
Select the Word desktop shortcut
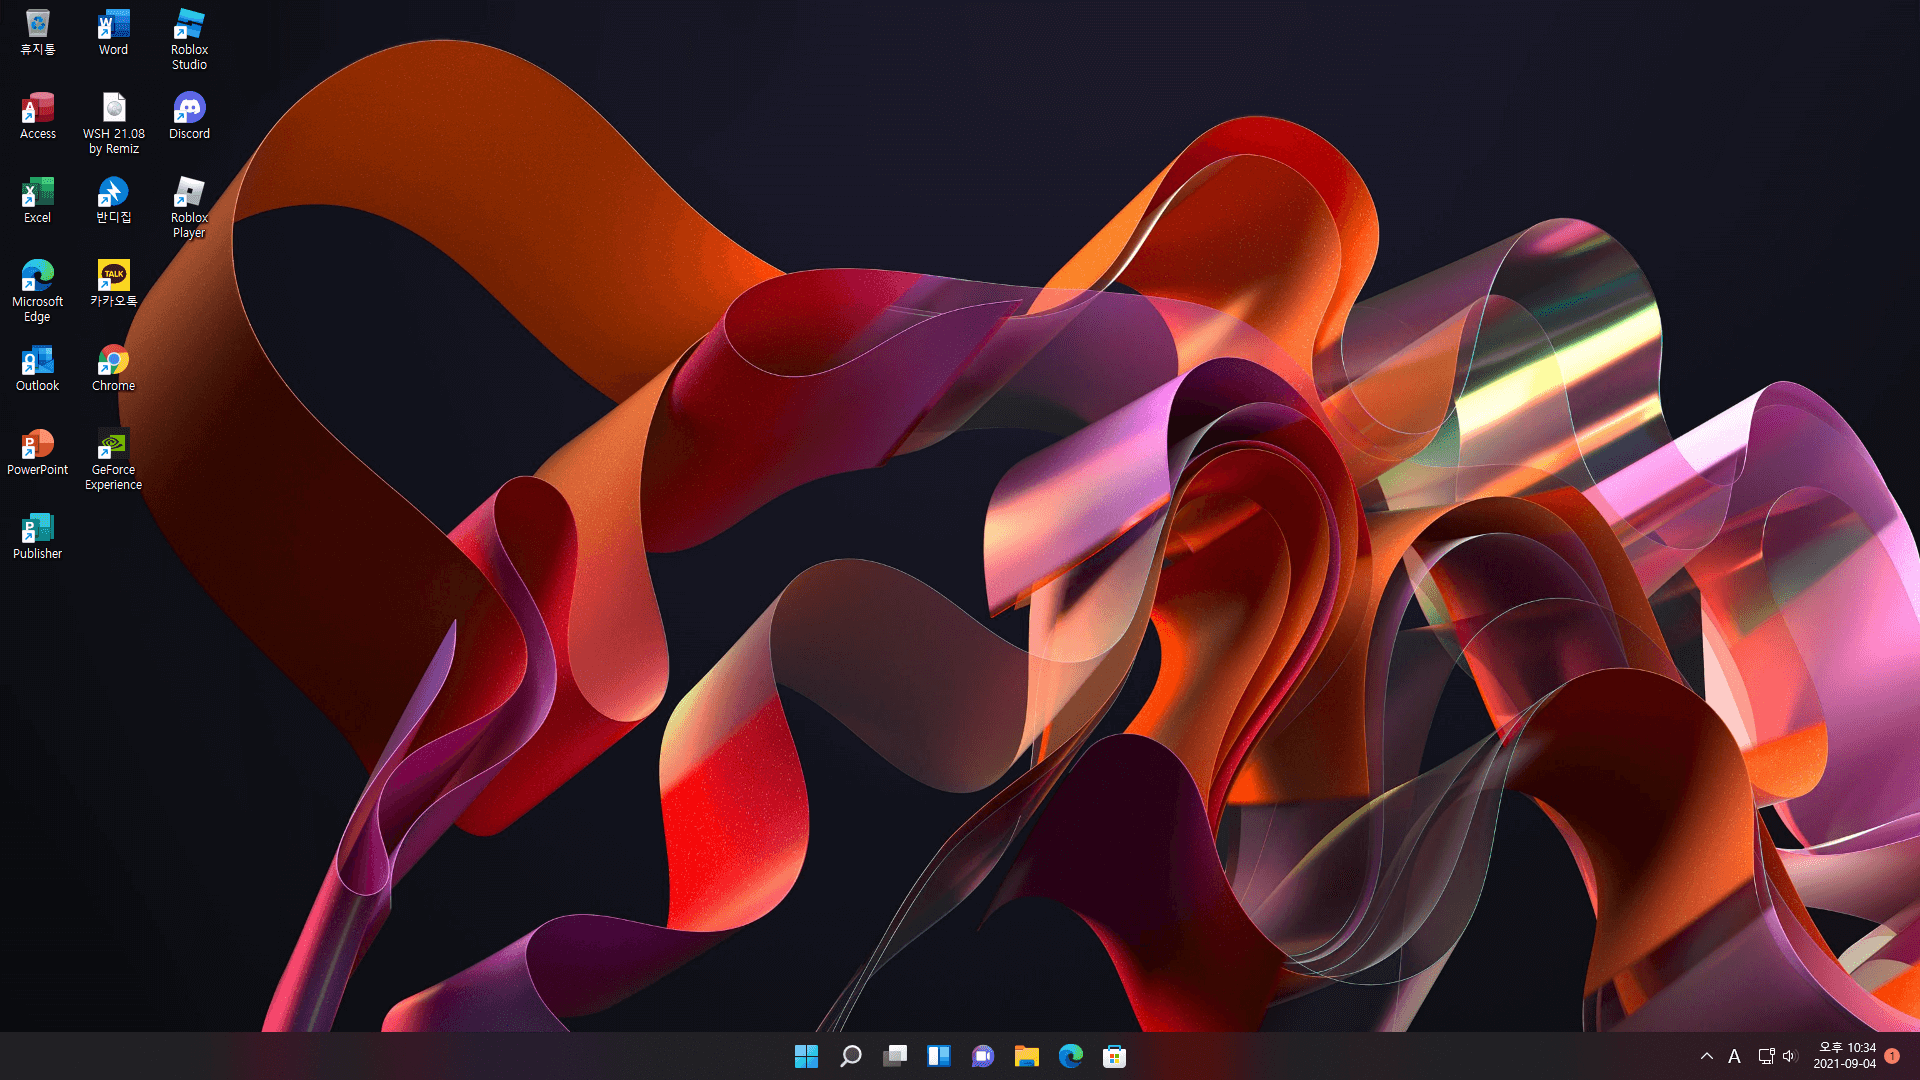[113, 32]
